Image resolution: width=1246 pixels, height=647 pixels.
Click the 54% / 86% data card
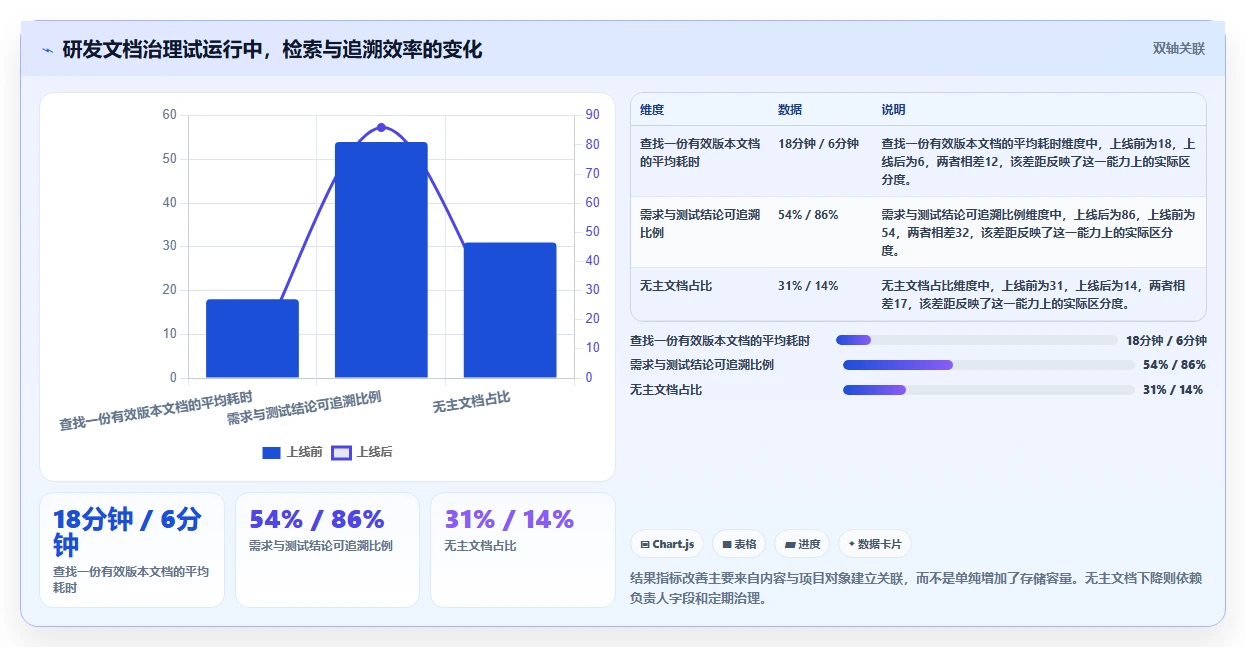[327, 550]
